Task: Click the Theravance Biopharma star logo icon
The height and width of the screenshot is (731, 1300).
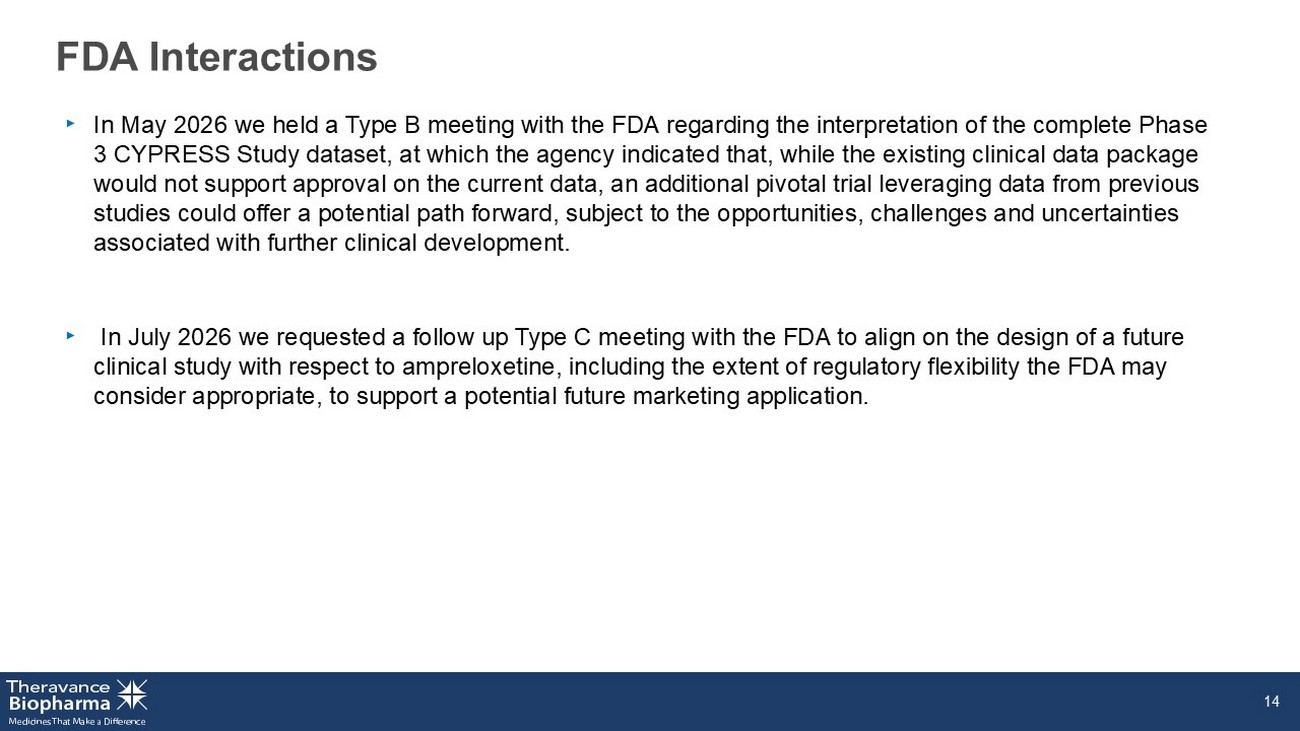Action: (x=132, y=695)
